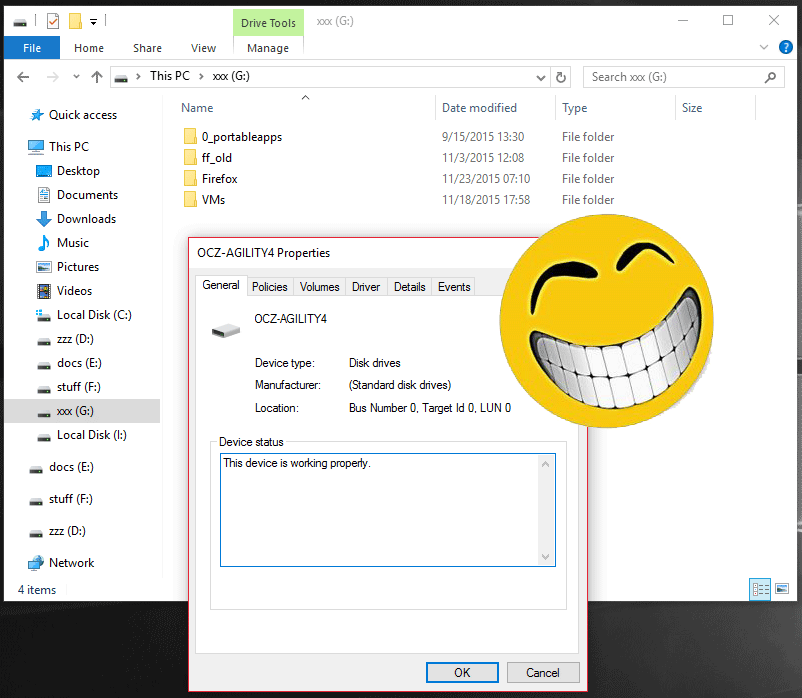
Task: Open the recent locations dropdown arrow
Action: tap(76, 77)
